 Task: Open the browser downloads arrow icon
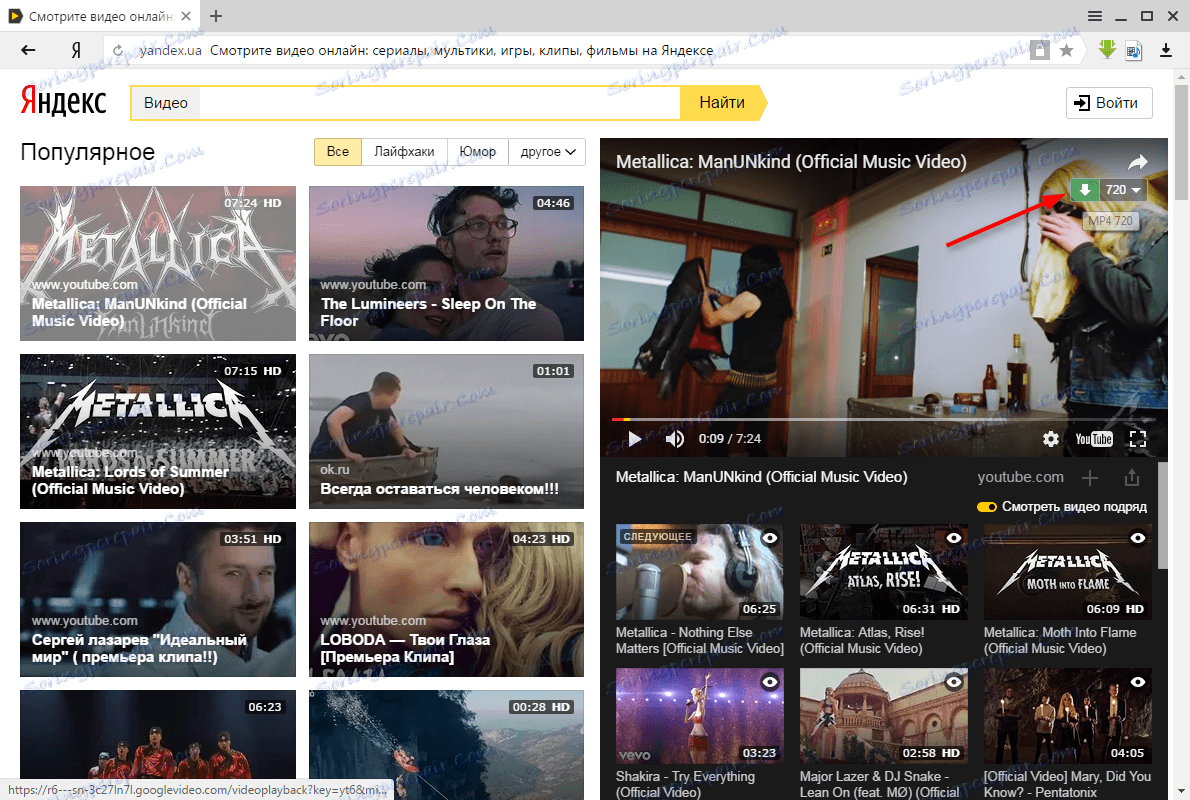[x=1166, y=50]
